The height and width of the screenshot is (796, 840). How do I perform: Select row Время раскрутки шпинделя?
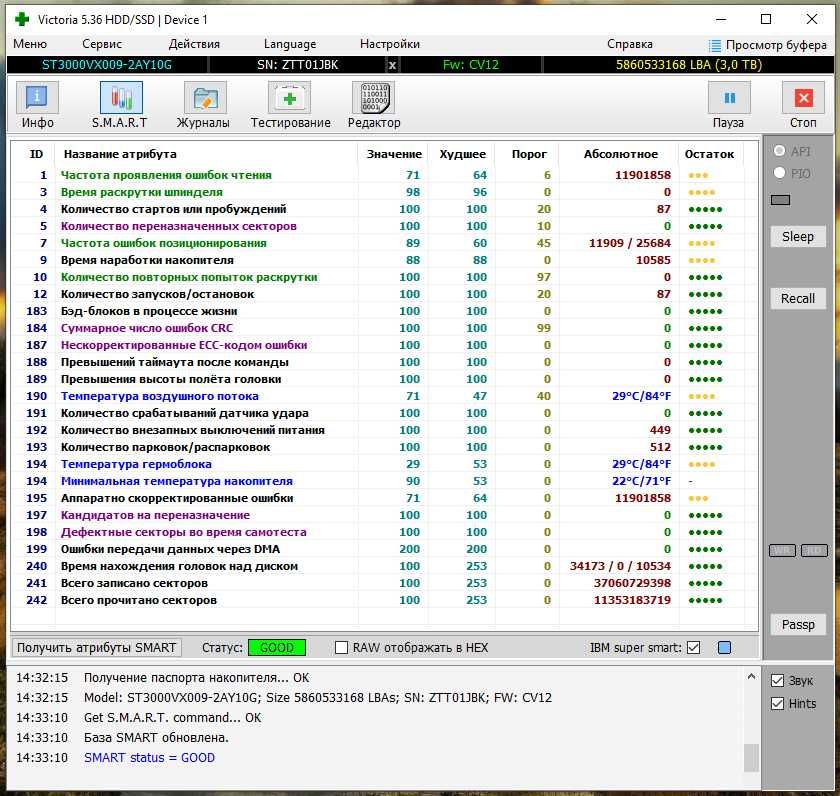(x=384, y=192)
